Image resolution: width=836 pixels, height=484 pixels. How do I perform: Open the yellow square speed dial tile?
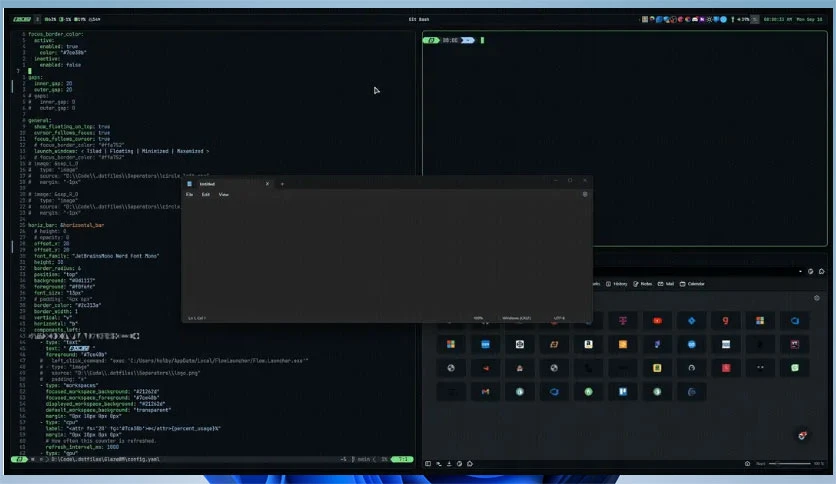point(657,368)
